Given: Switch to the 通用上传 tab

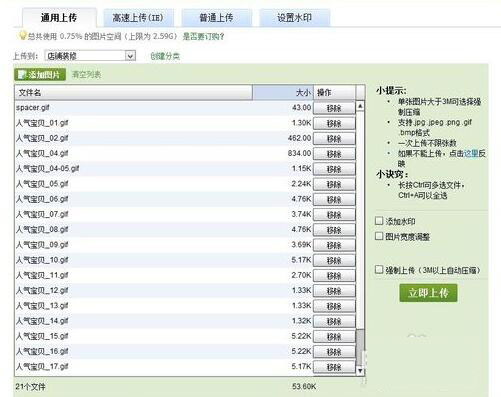Looking at the screenshot, I should (x=59, y=18).
